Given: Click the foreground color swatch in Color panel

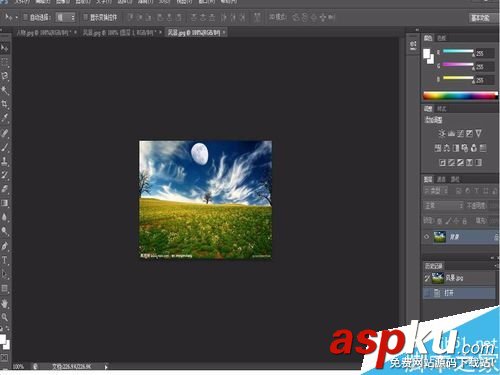Looking at the screenshot, I should coord(427,53).
